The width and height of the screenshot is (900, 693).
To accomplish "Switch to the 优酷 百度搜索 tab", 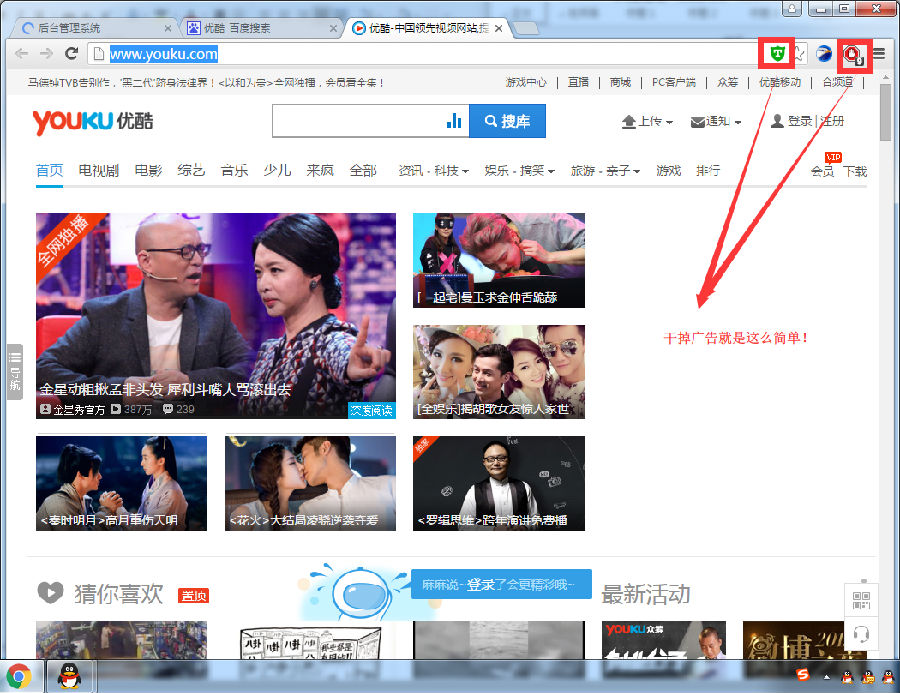I will [261, 28].
